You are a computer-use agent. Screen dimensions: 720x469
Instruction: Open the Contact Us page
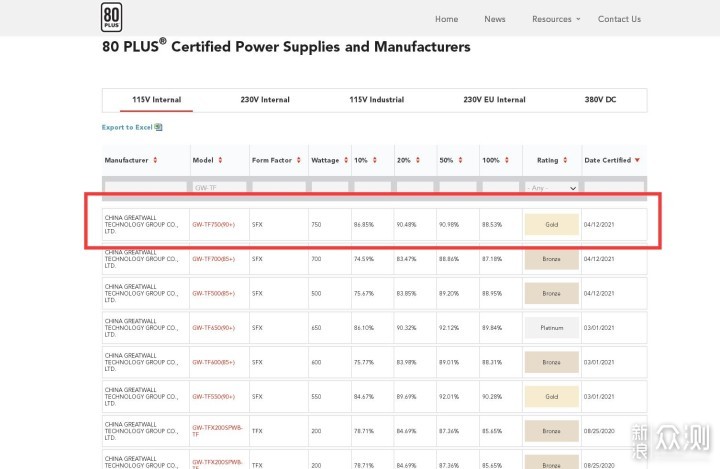619,19
